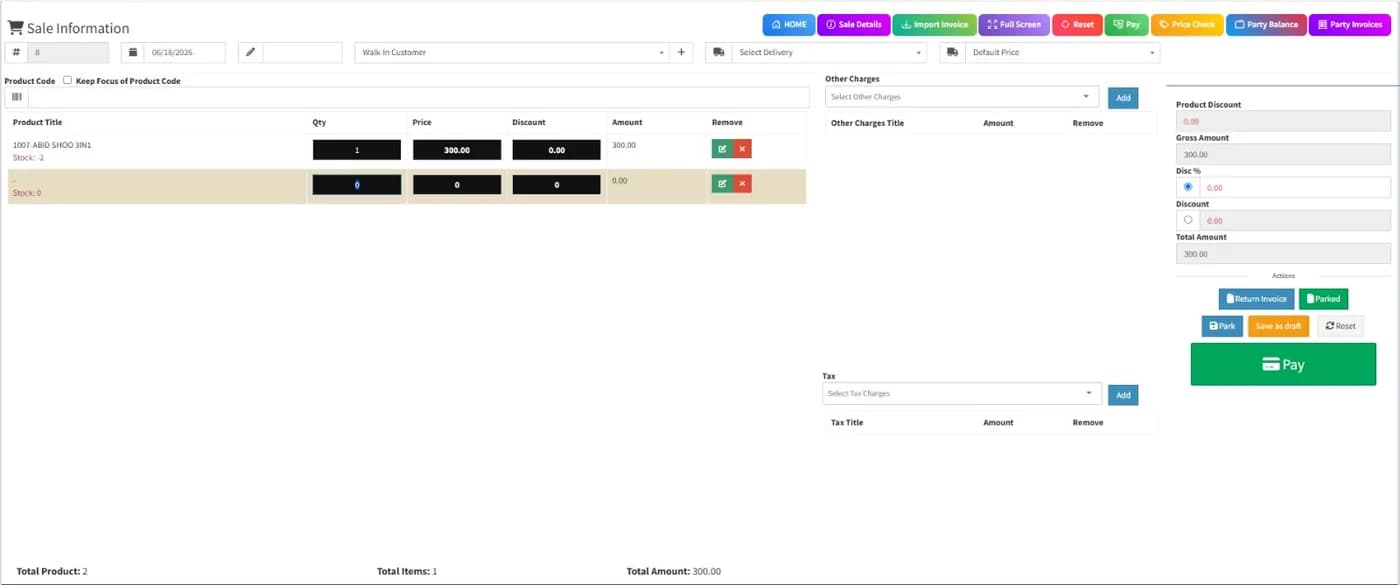Click the Tax Title column header
Image resolution: width=1400 pixels, height=585 pixels.
click(x=847, y=422)
